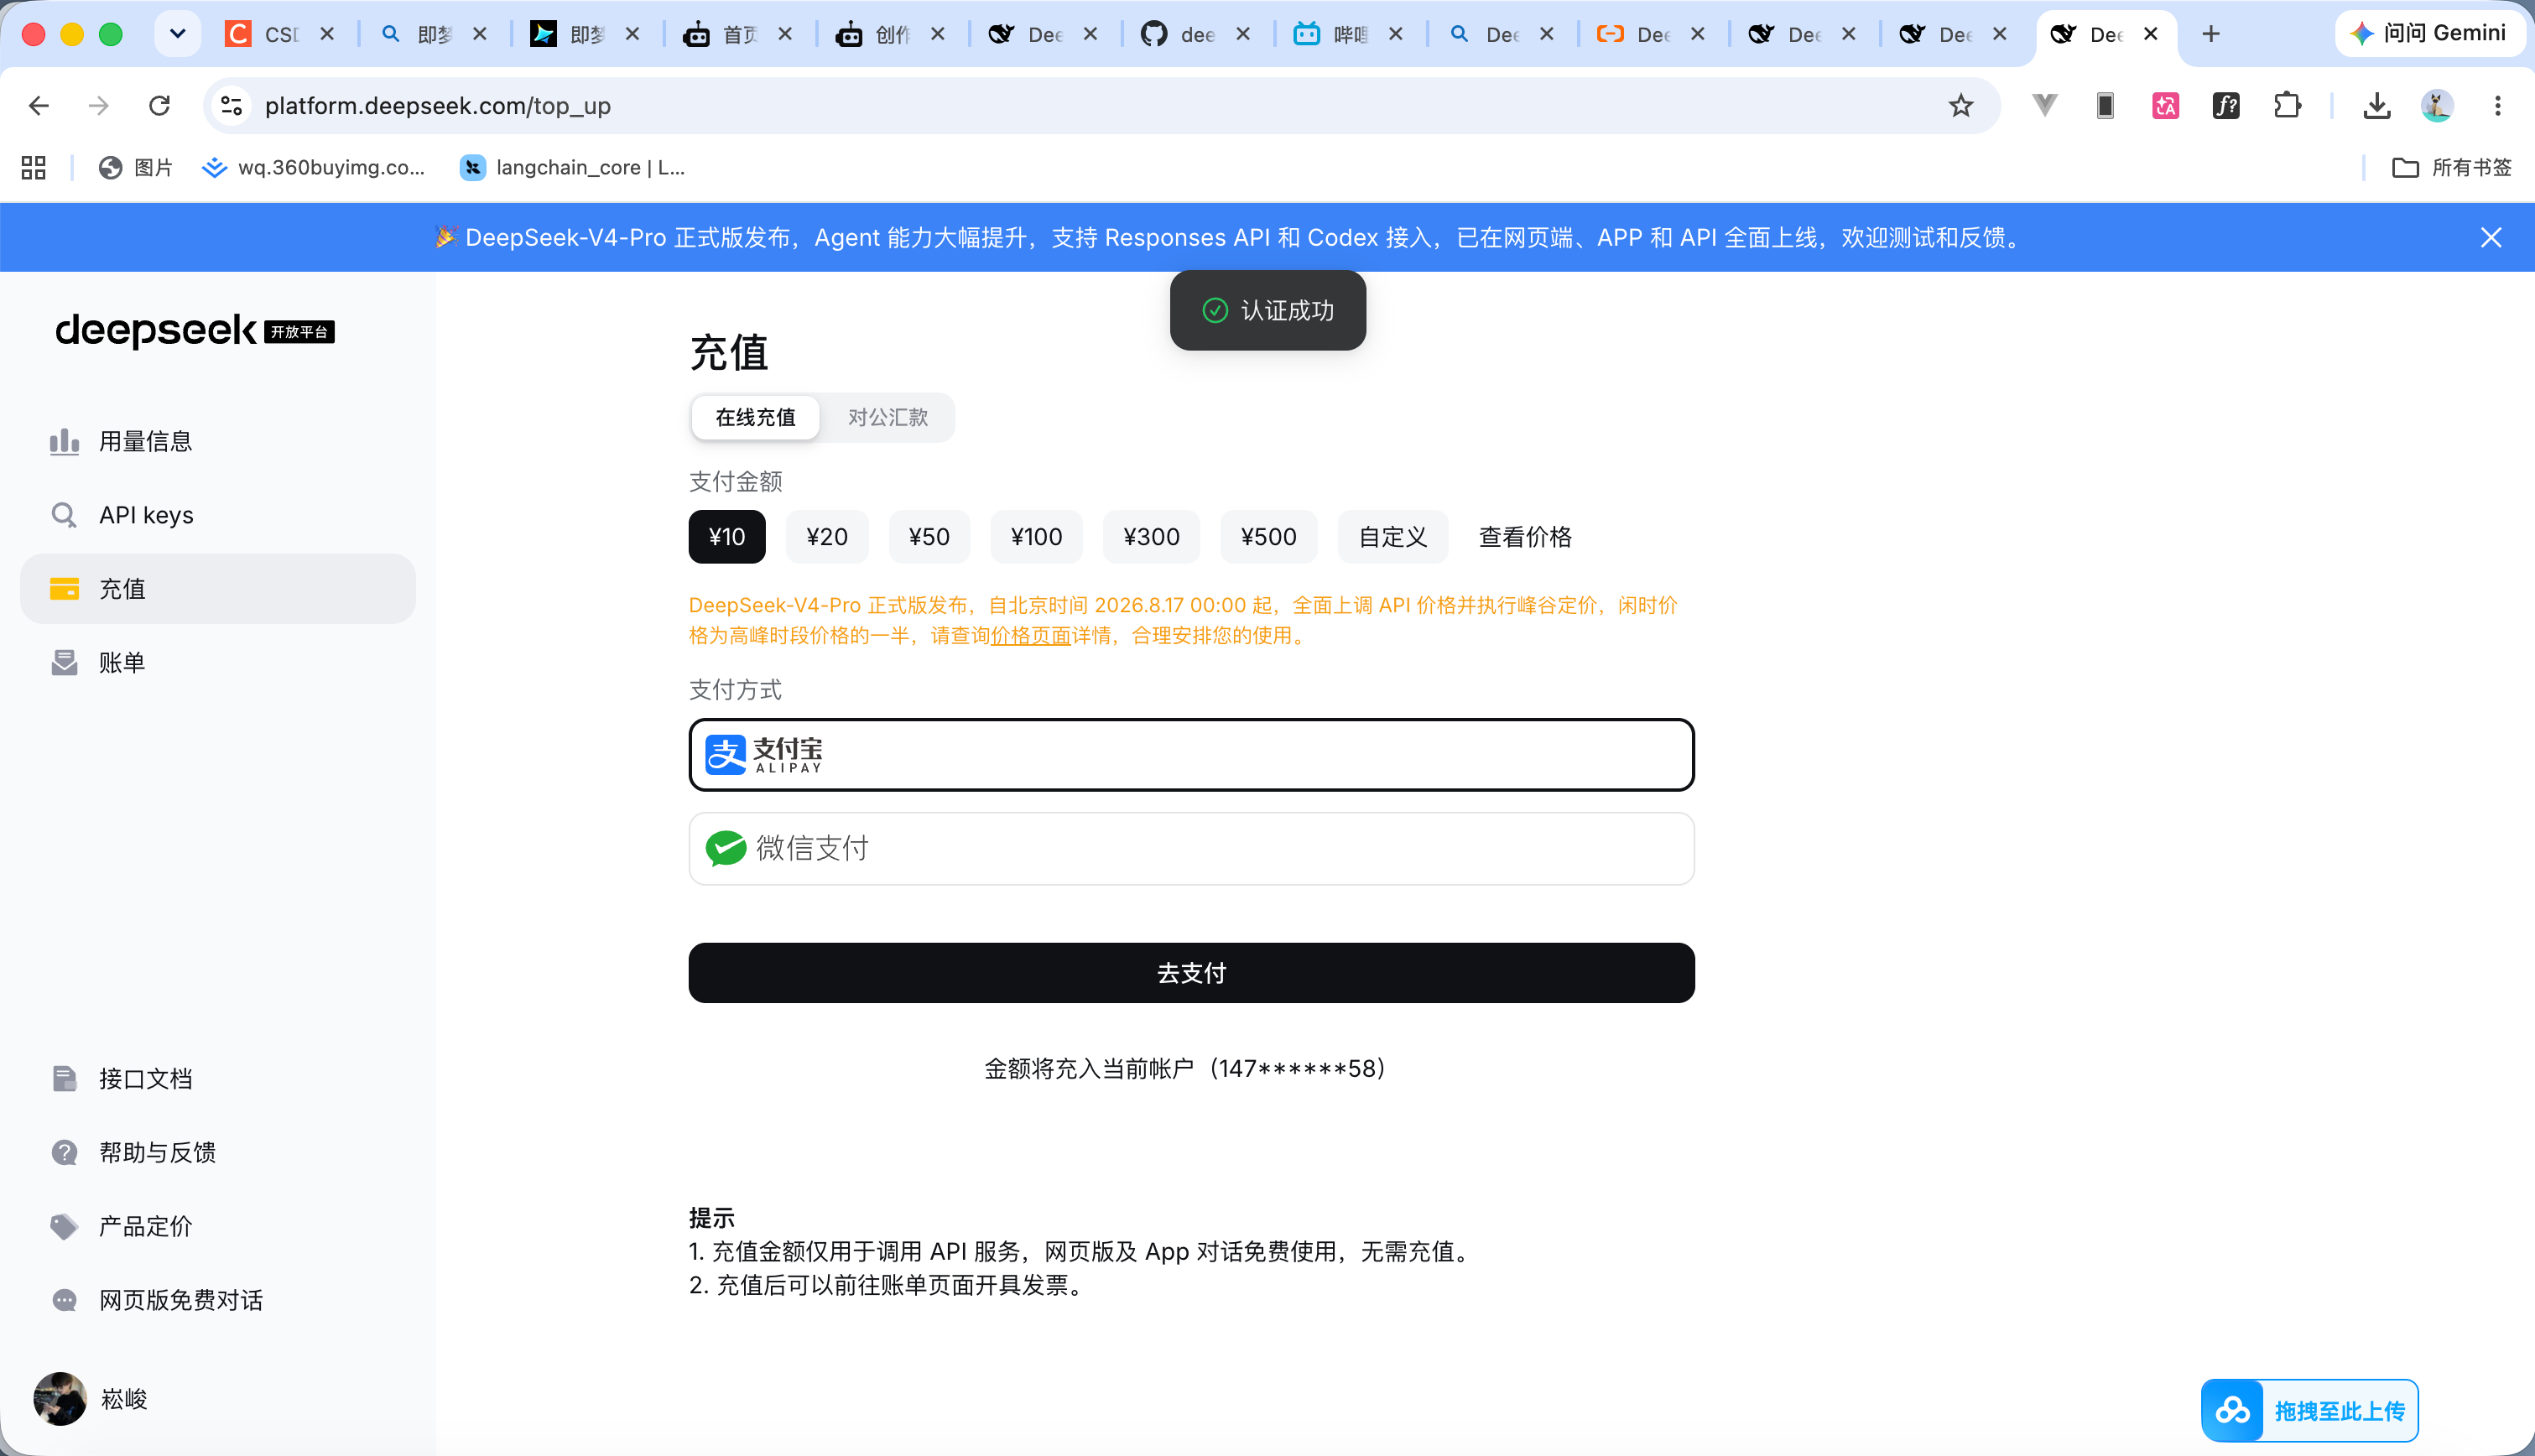The image size is (2535, 1456).
Task: Switch to the 在线充值 tab
Action: pyautogui.click(x=755, y=417)
